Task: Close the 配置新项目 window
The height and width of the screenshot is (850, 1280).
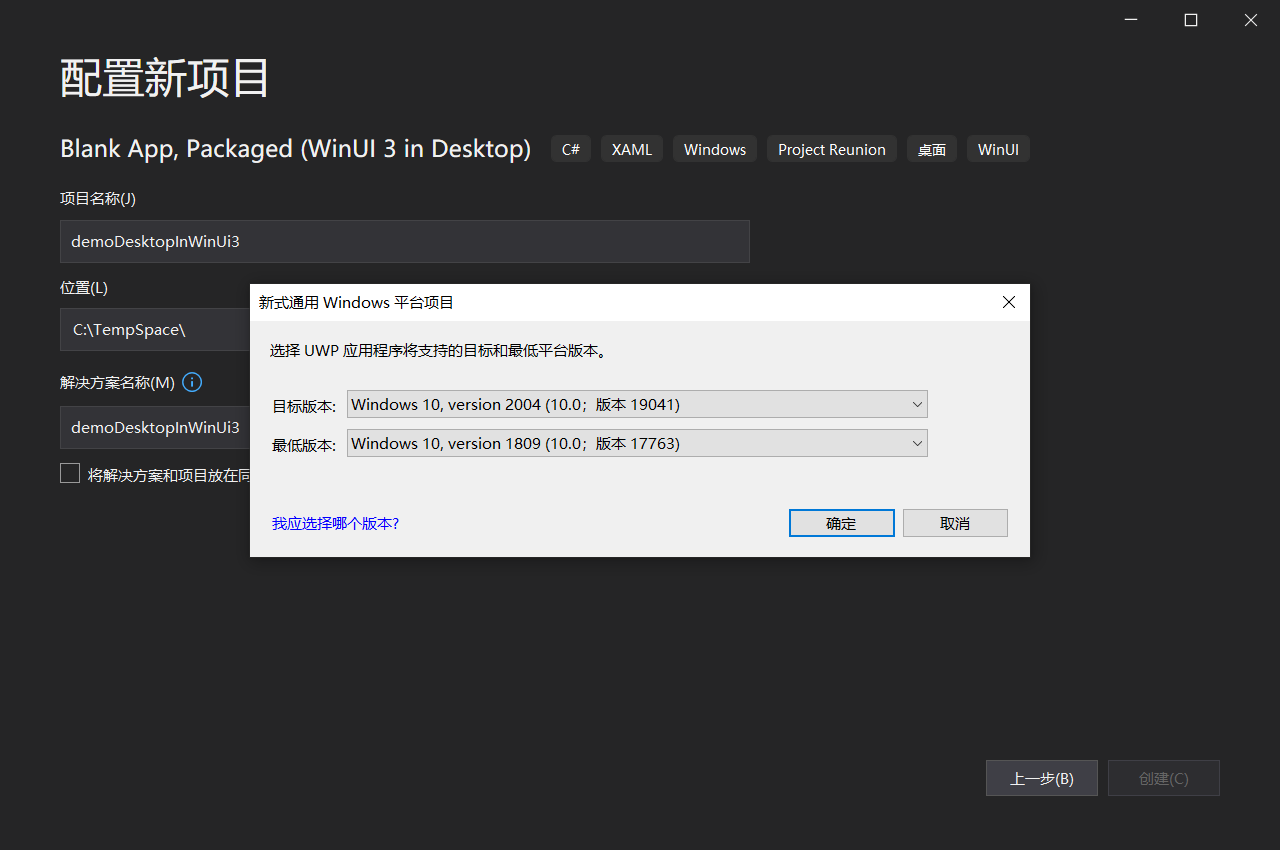Action: click(1250, 20)
